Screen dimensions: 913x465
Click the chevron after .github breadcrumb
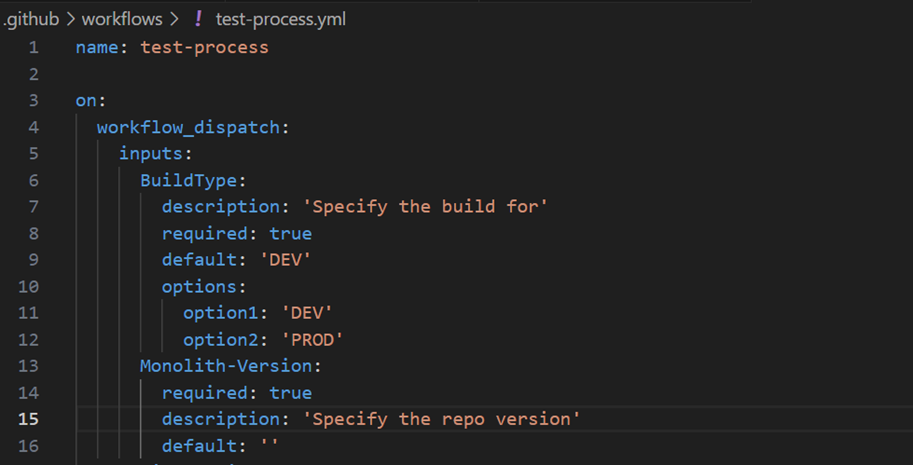(72, 19)
